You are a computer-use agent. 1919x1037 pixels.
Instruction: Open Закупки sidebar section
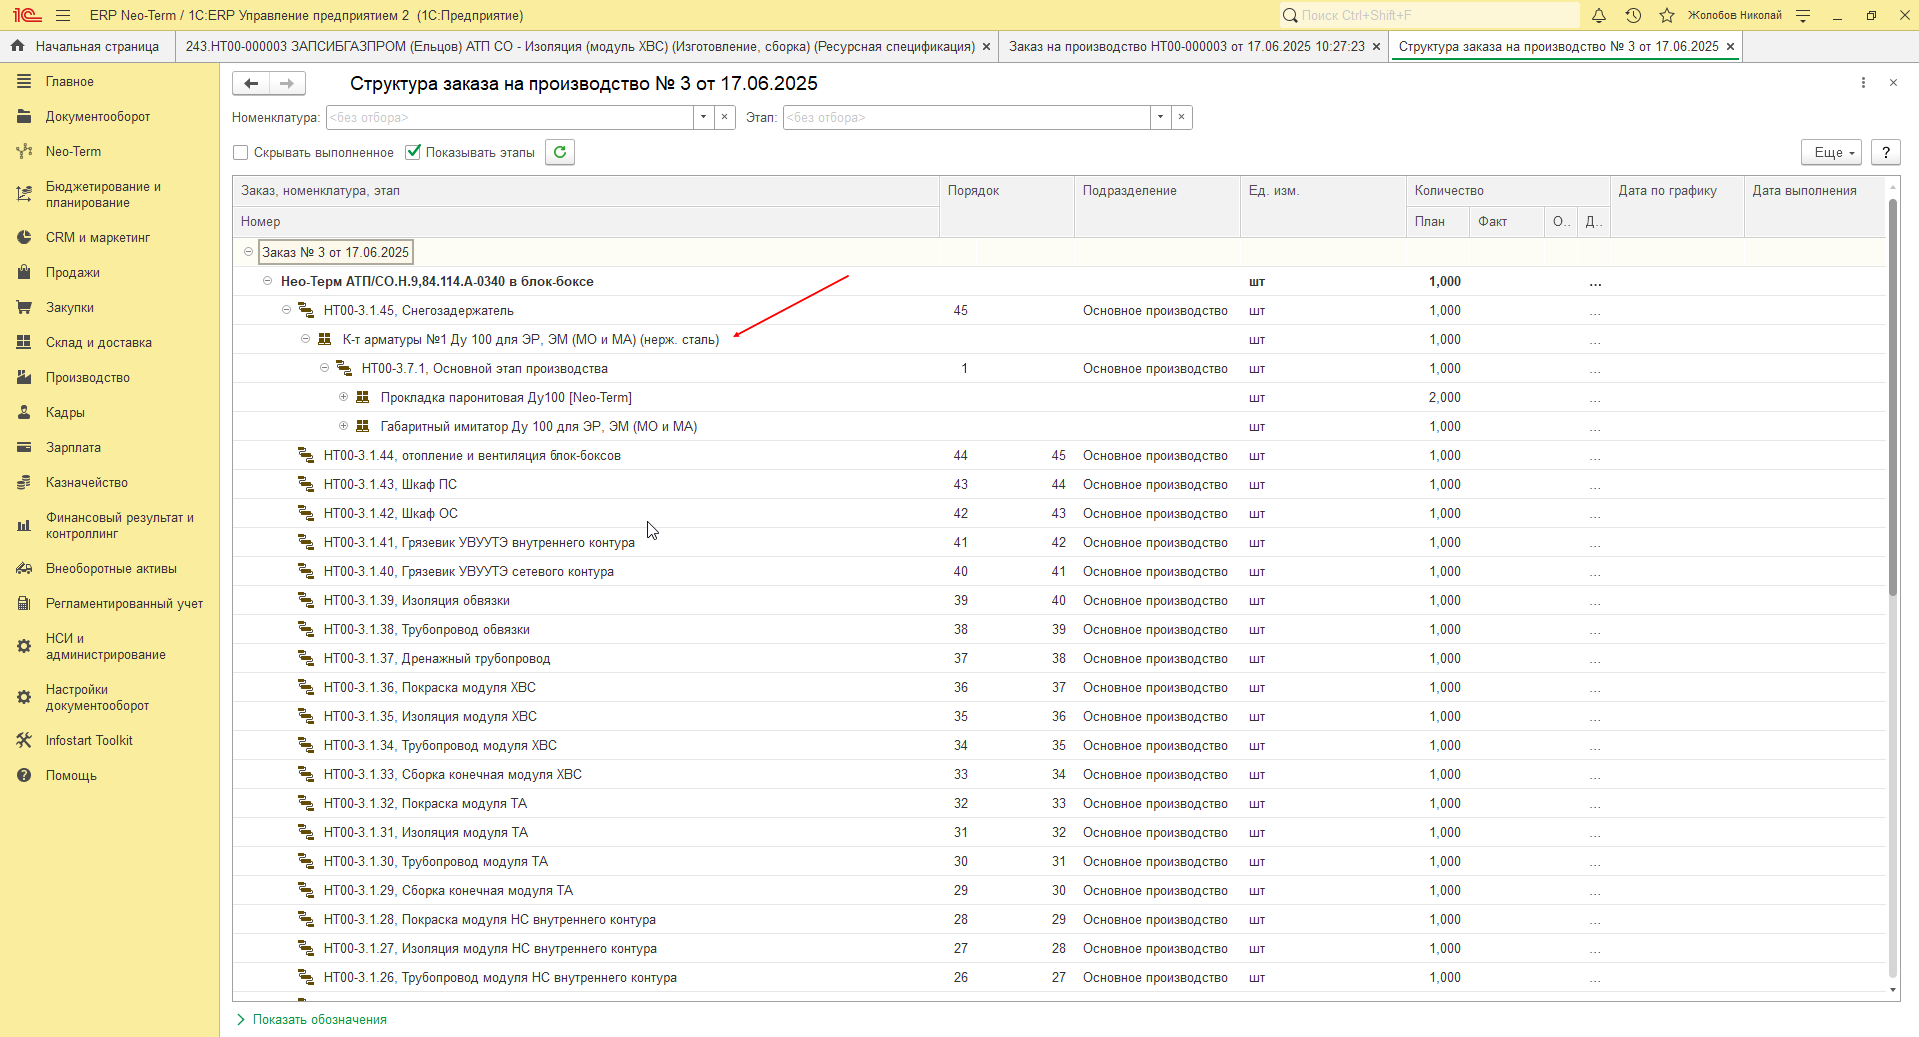click(x=69, y=308)
